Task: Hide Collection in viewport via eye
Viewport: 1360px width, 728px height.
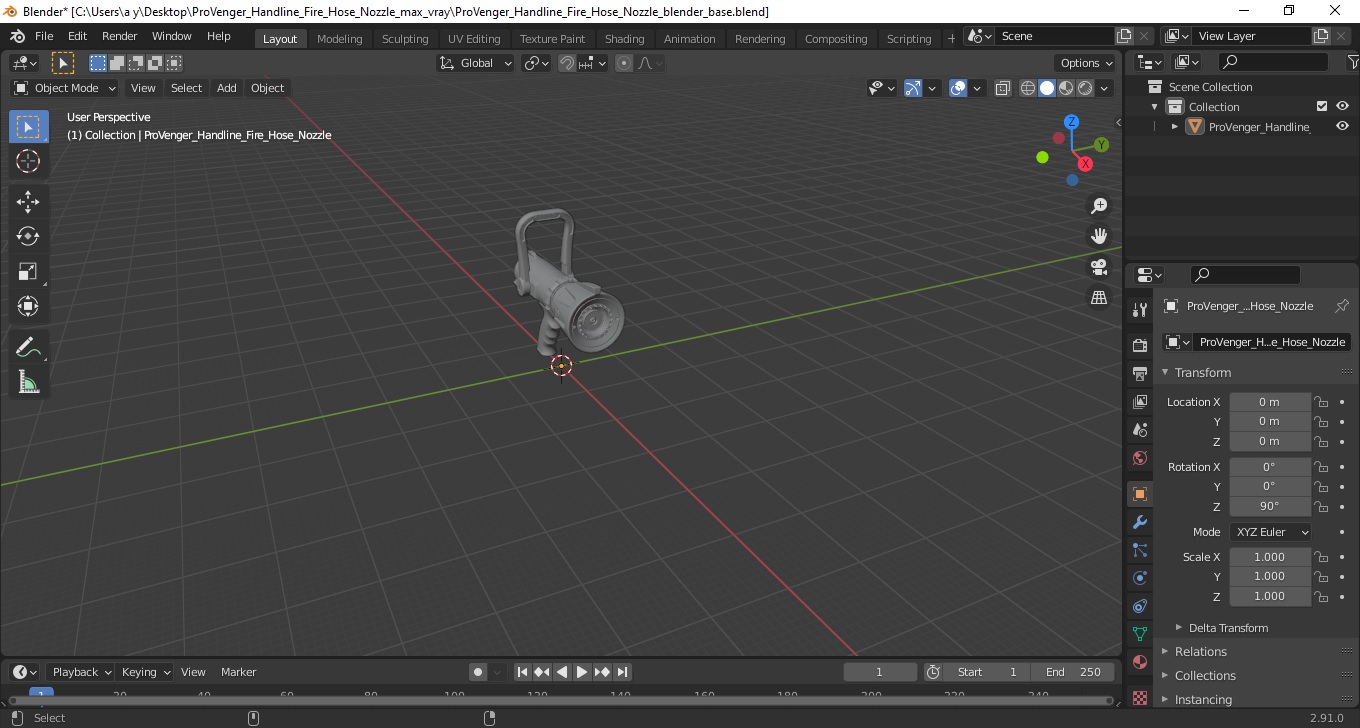Action: [x=1342, y=106]
